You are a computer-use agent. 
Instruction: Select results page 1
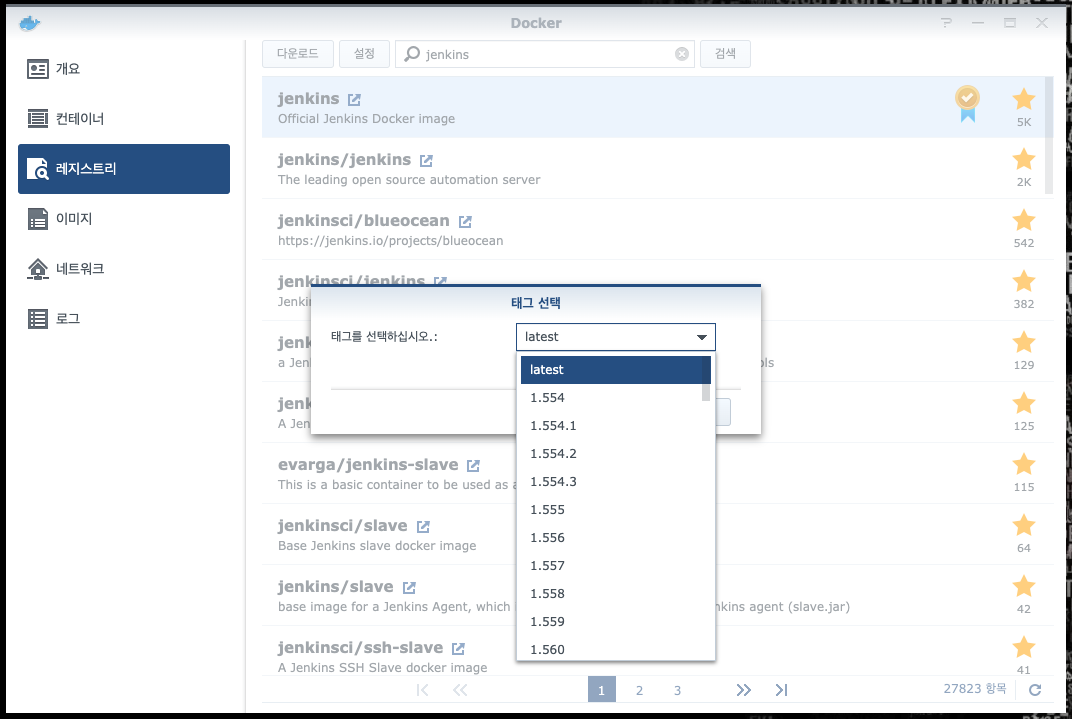point(602,690)
